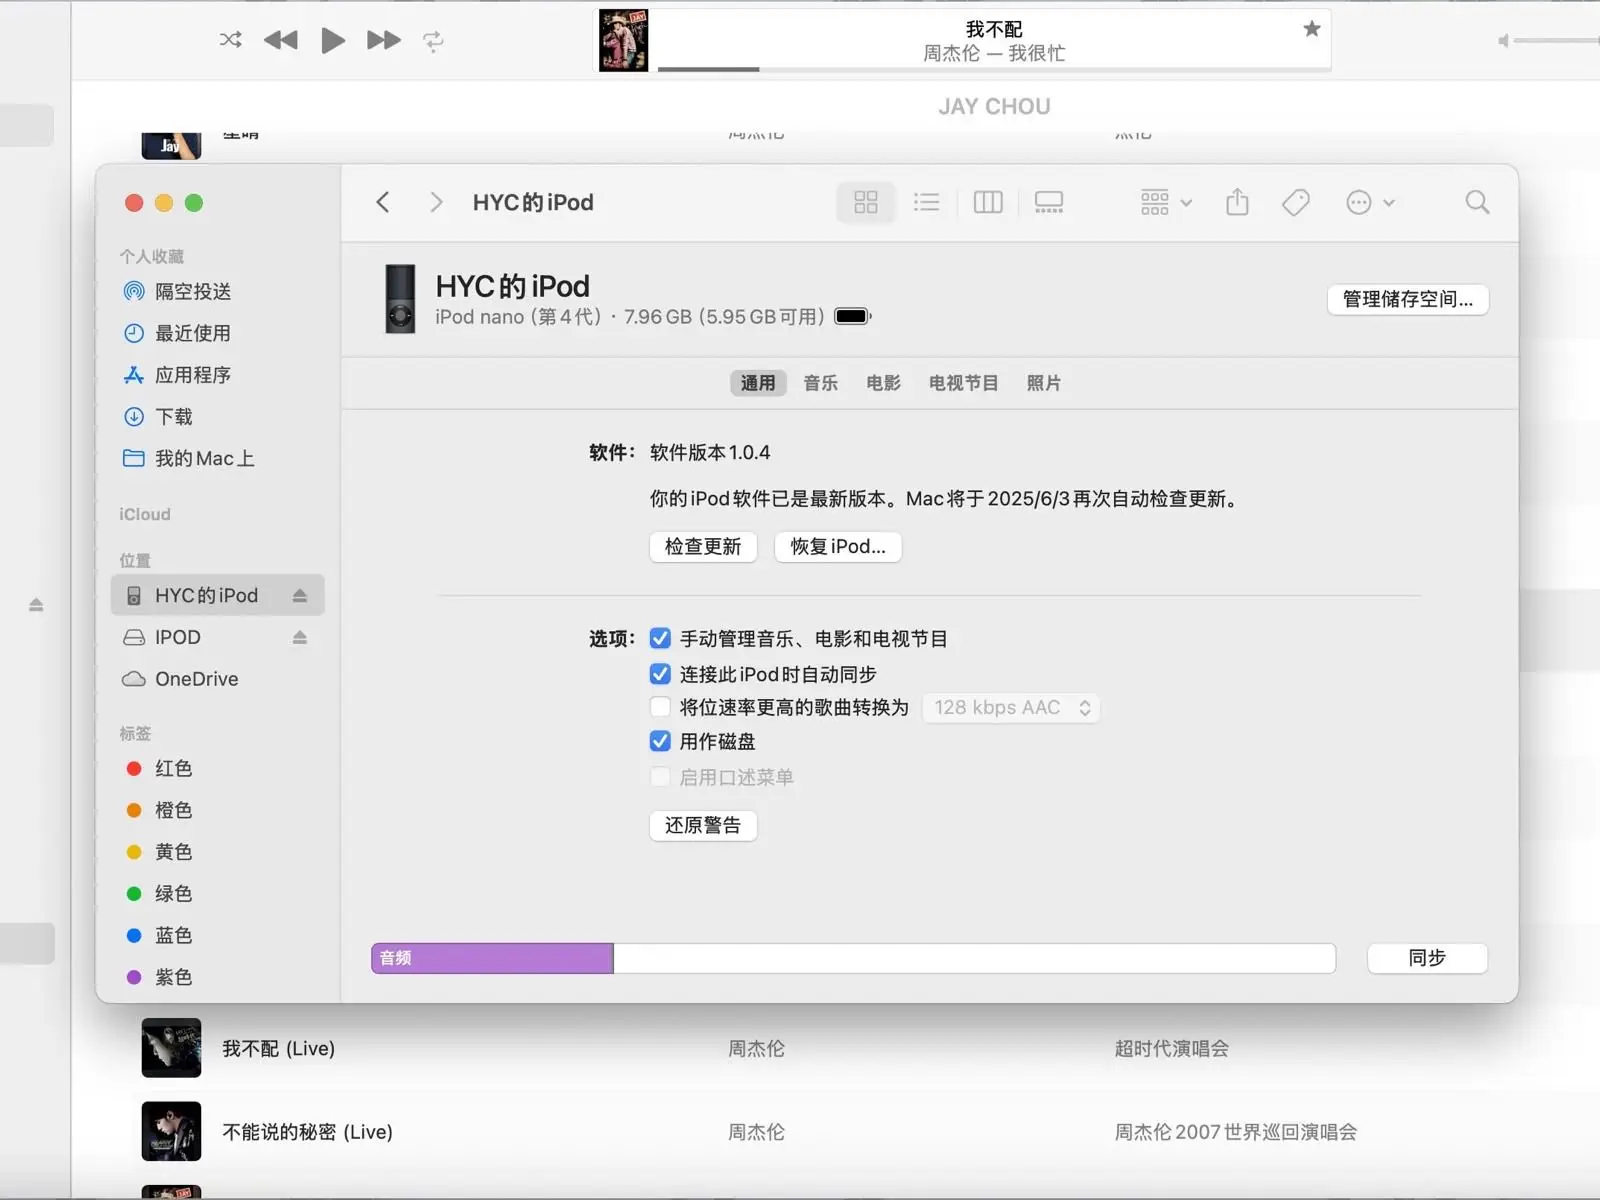The image size is (1600, 1200).
Task: Favorite the song with the star icon
Action: 1312,29
